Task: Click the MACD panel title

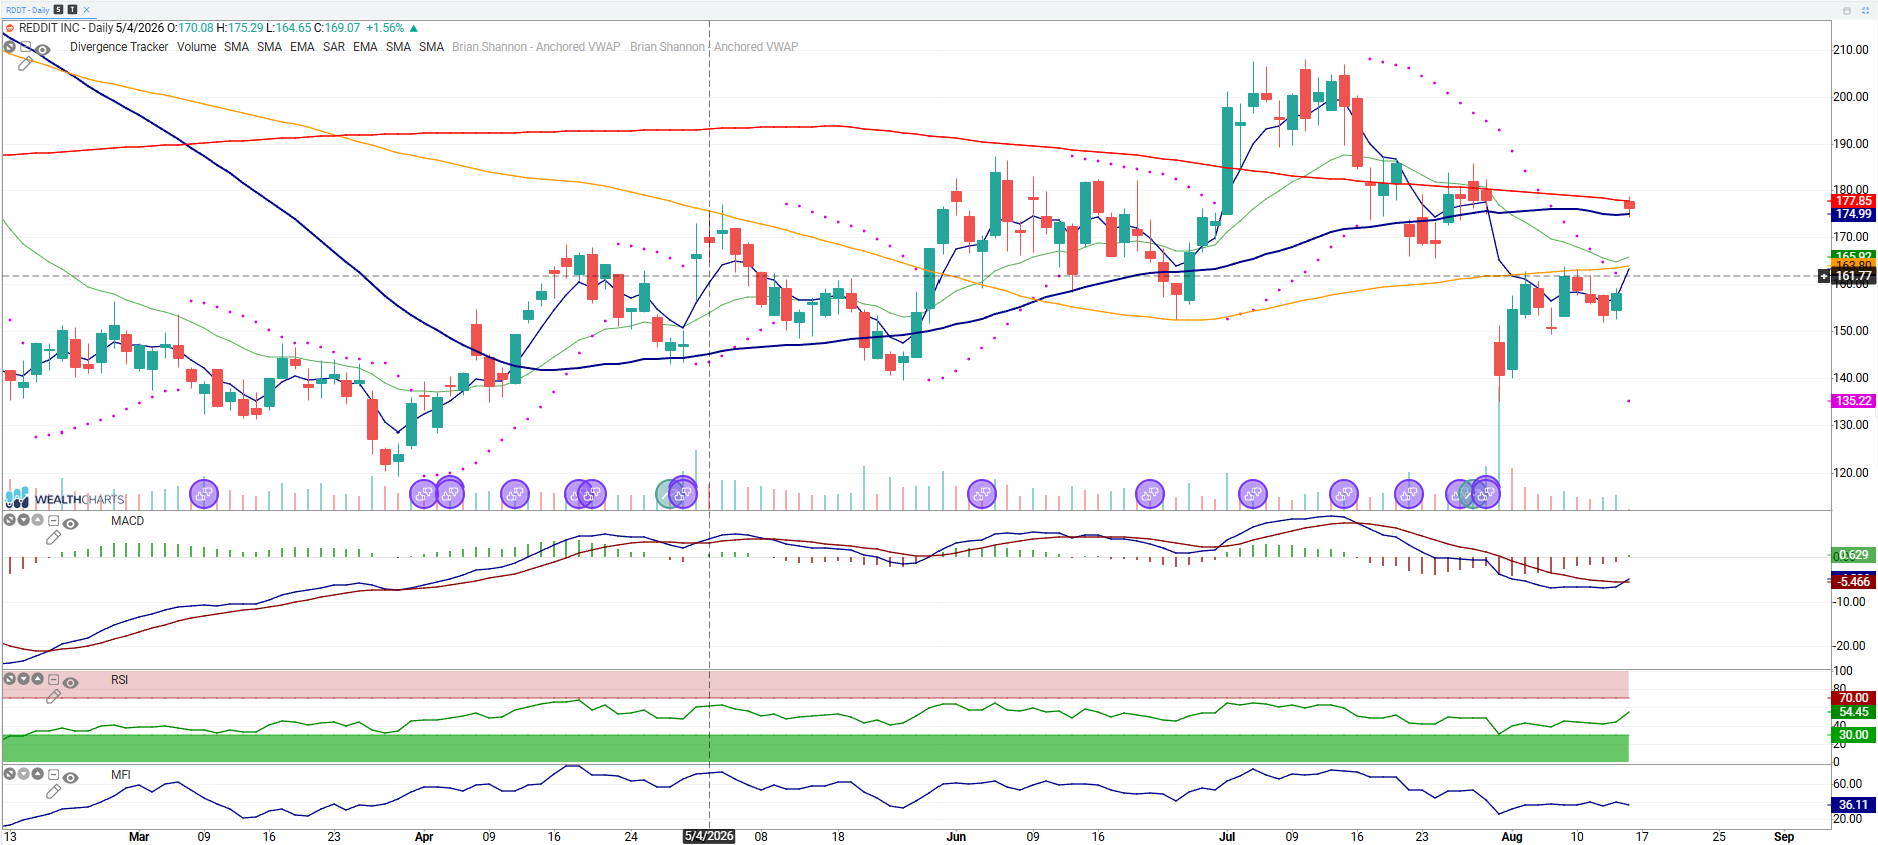Action: (127, 521)
